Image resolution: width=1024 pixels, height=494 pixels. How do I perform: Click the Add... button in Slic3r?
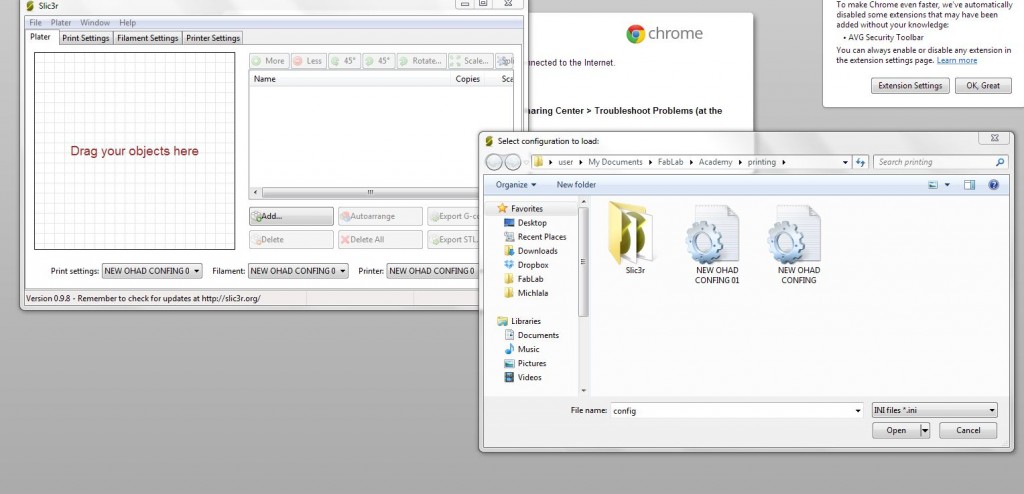coord(291,216)
